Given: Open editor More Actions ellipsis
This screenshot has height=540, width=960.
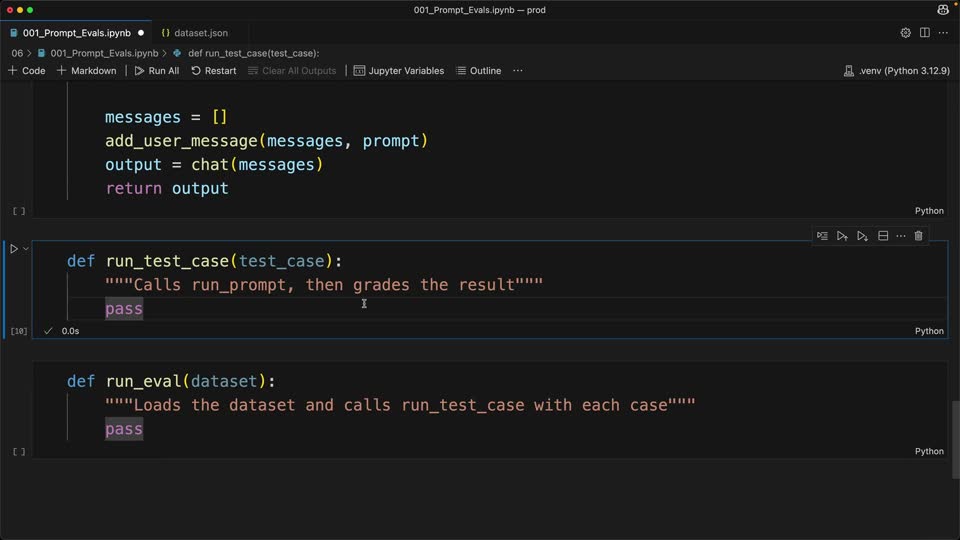Looking at the screenshot, I should [943, 33].
